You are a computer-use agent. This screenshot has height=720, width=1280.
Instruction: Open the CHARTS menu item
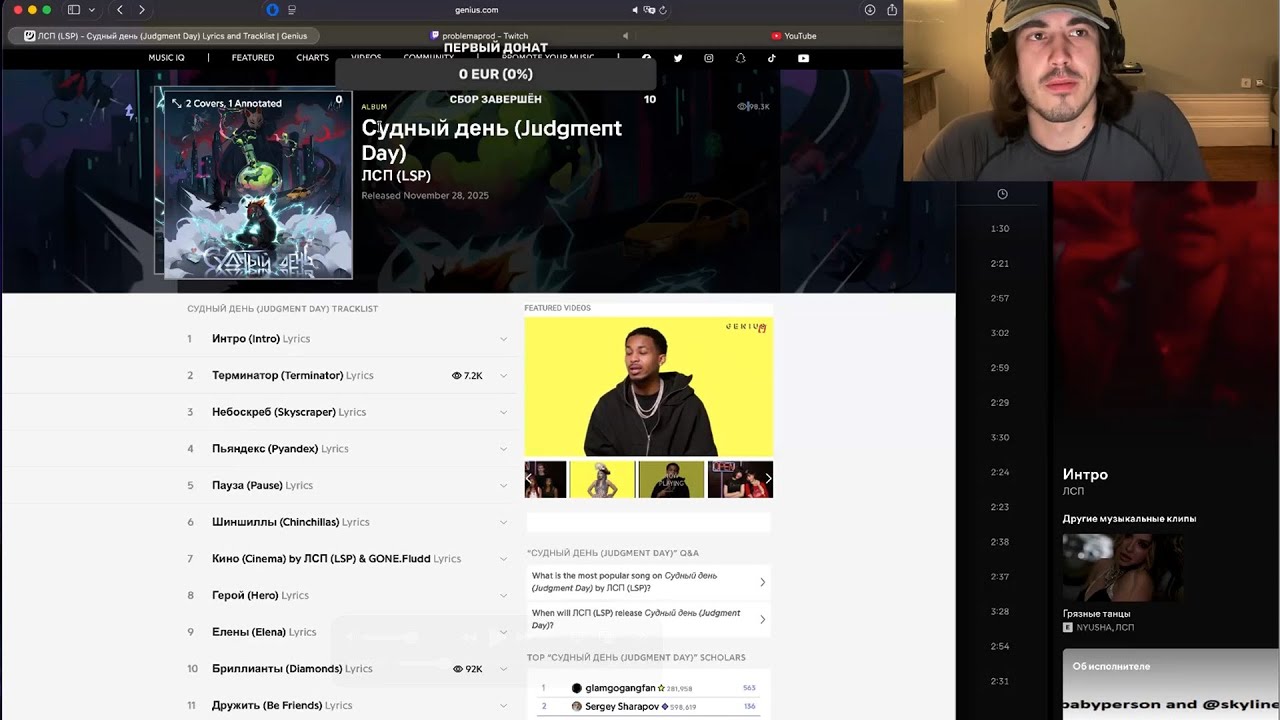point(312,58)
